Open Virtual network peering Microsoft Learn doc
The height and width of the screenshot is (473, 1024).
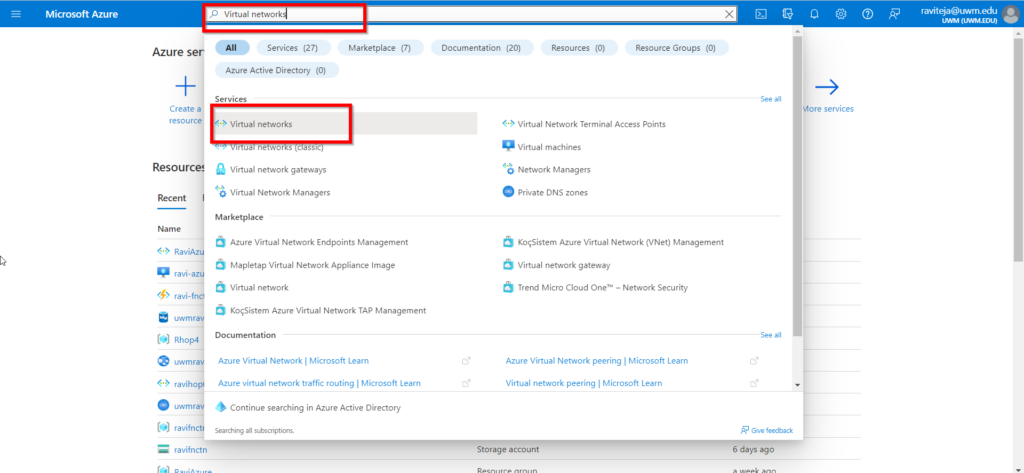coord(584,383)
